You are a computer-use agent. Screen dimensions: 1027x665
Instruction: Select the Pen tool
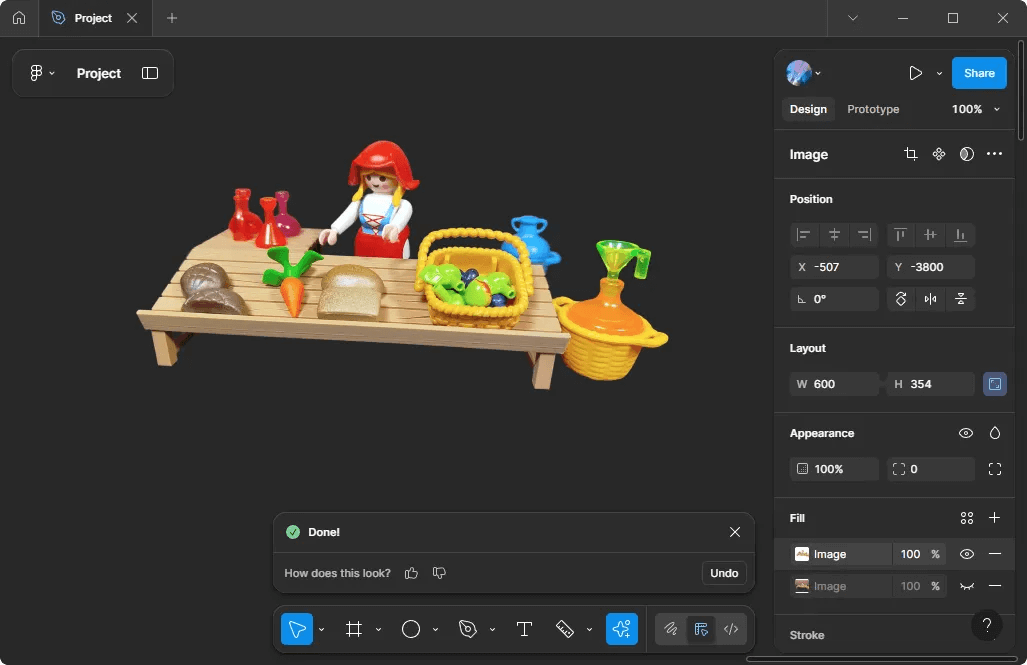tap(468, 629)
